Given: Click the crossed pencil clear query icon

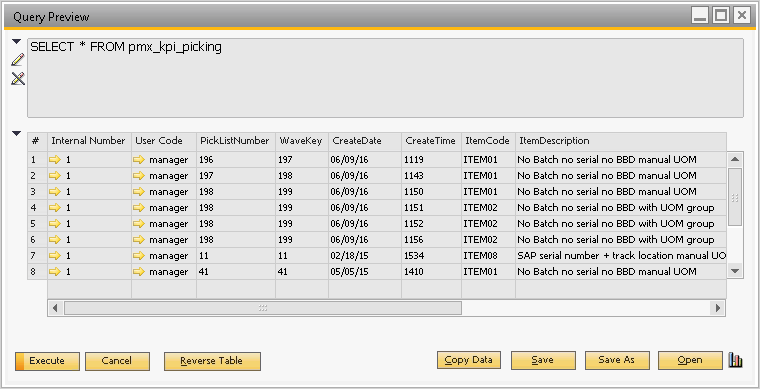Looking at the screenshot, I should [x=18, y=78].
